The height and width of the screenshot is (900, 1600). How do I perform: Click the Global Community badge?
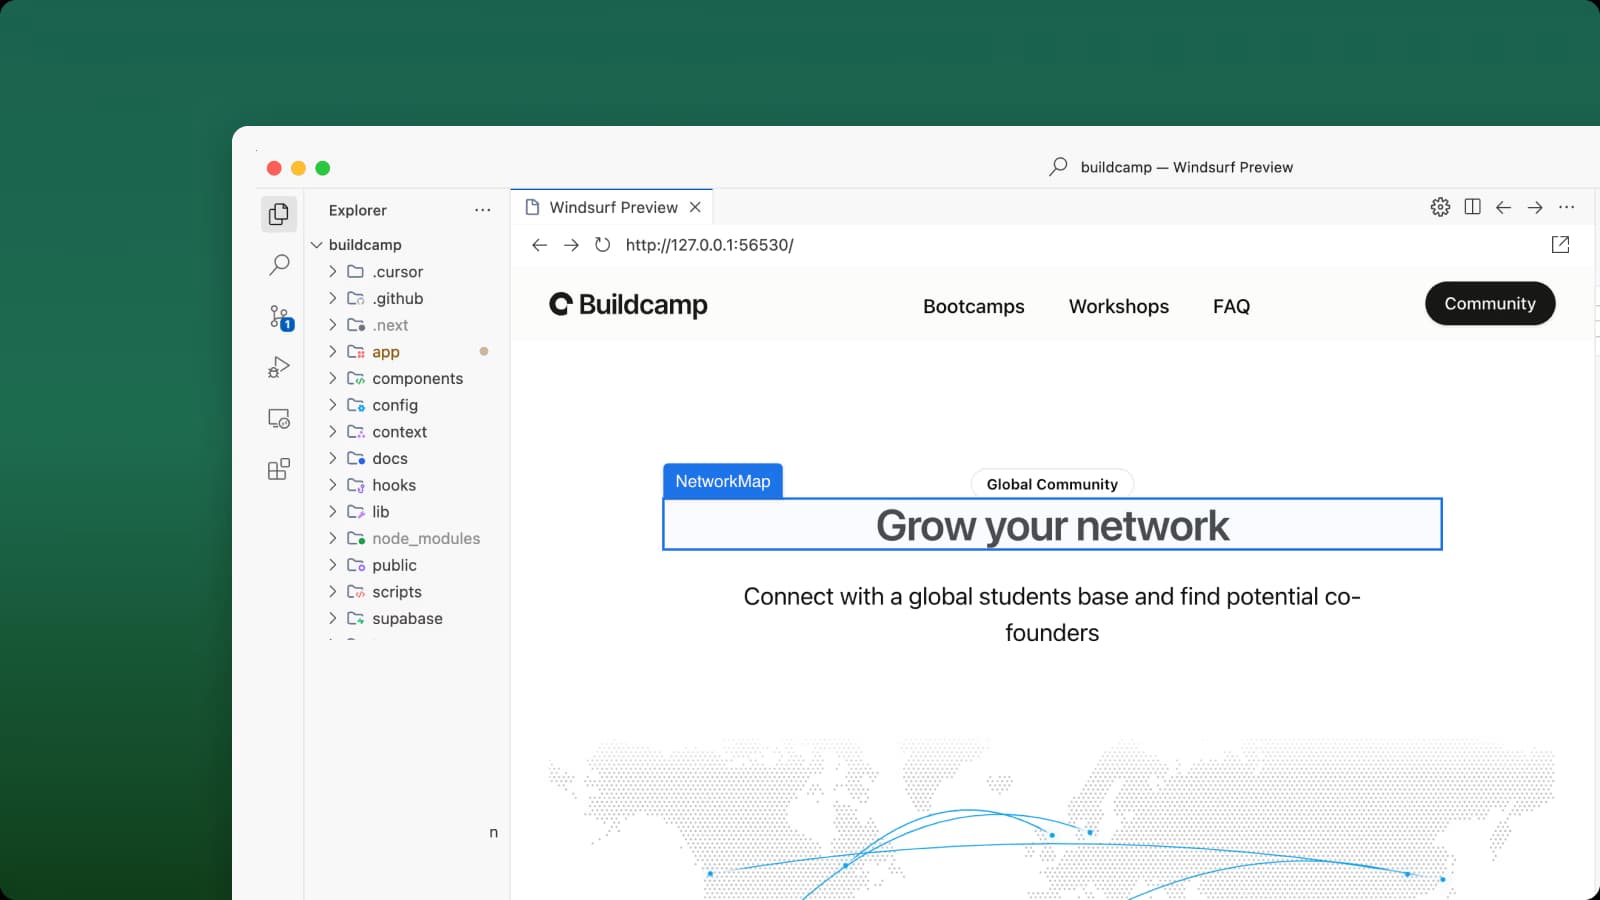coord(1052,484)
